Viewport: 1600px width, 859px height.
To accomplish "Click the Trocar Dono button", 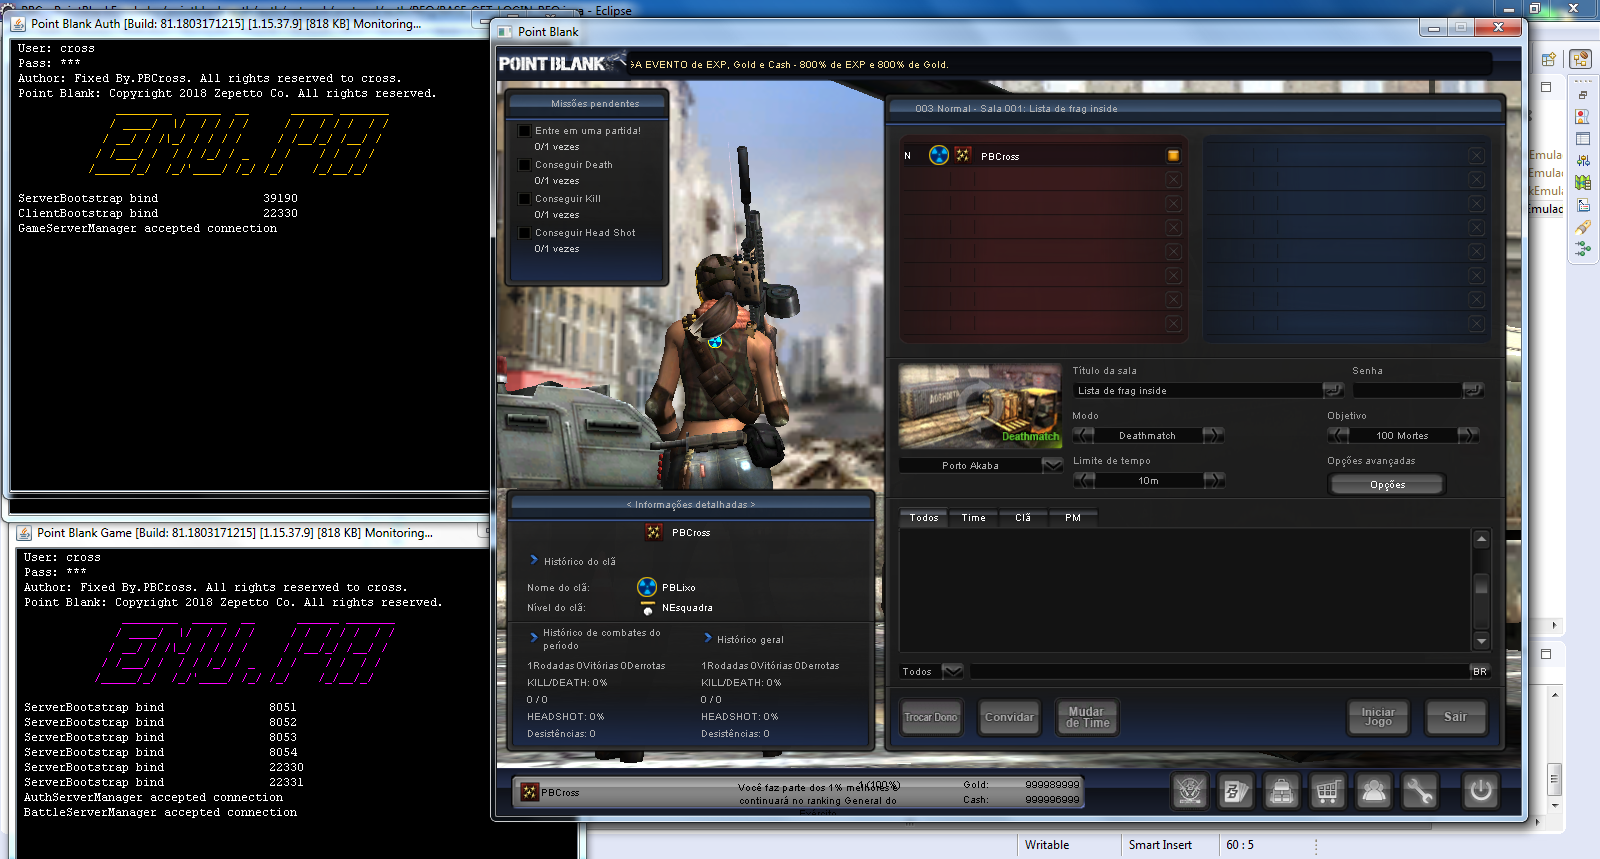I will (x=931, y=717).
